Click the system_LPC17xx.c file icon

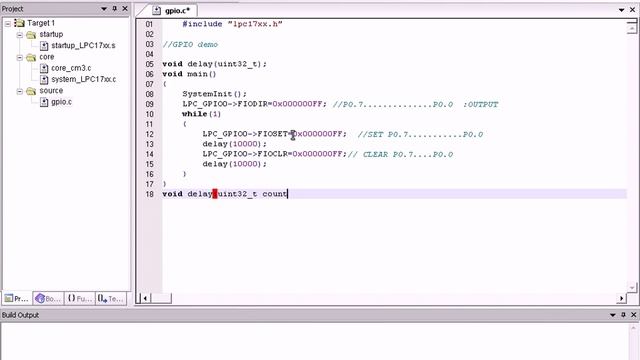point(44,79)
